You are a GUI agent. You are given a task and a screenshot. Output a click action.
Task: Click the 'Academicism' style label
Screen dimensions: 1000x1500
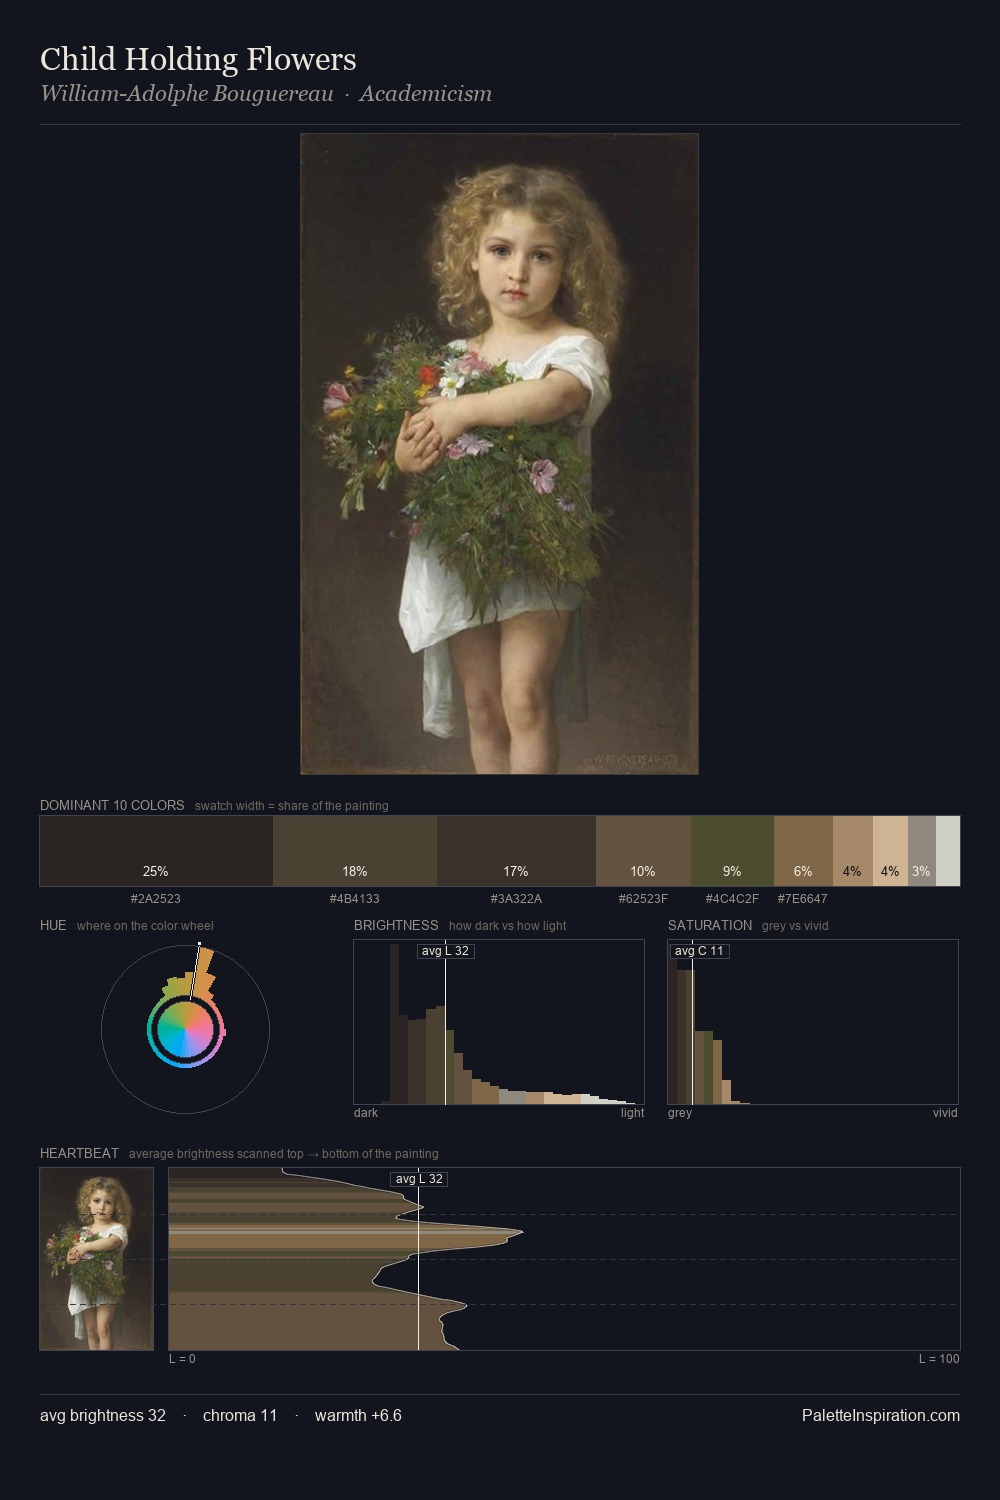tap(426, 94)
